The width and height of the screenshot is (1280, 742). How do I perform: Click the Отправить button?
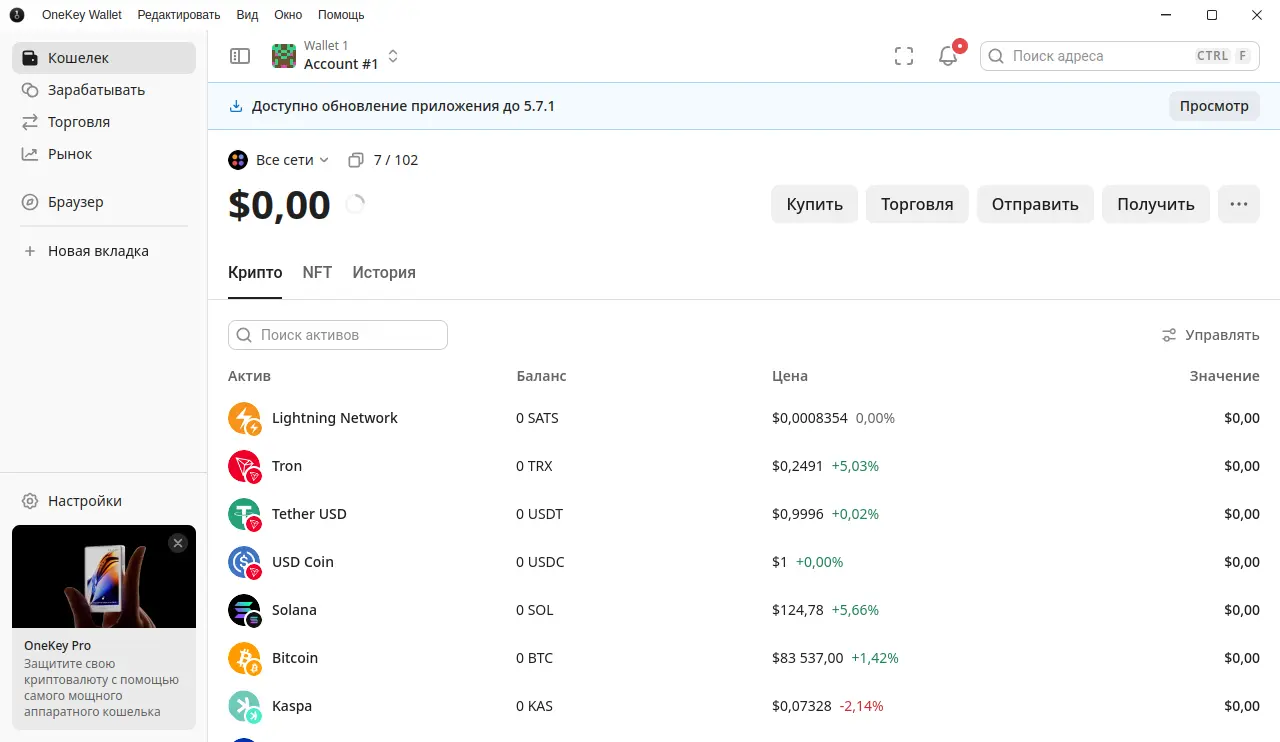pos(1035,204)
